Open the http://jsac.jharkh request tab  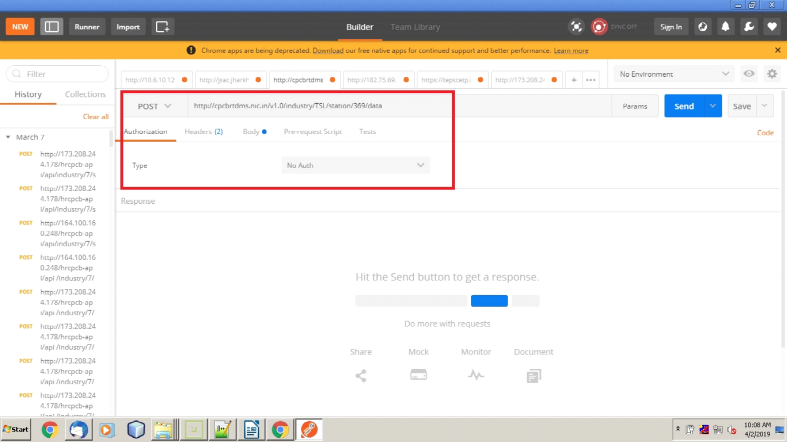coord(229,80)
